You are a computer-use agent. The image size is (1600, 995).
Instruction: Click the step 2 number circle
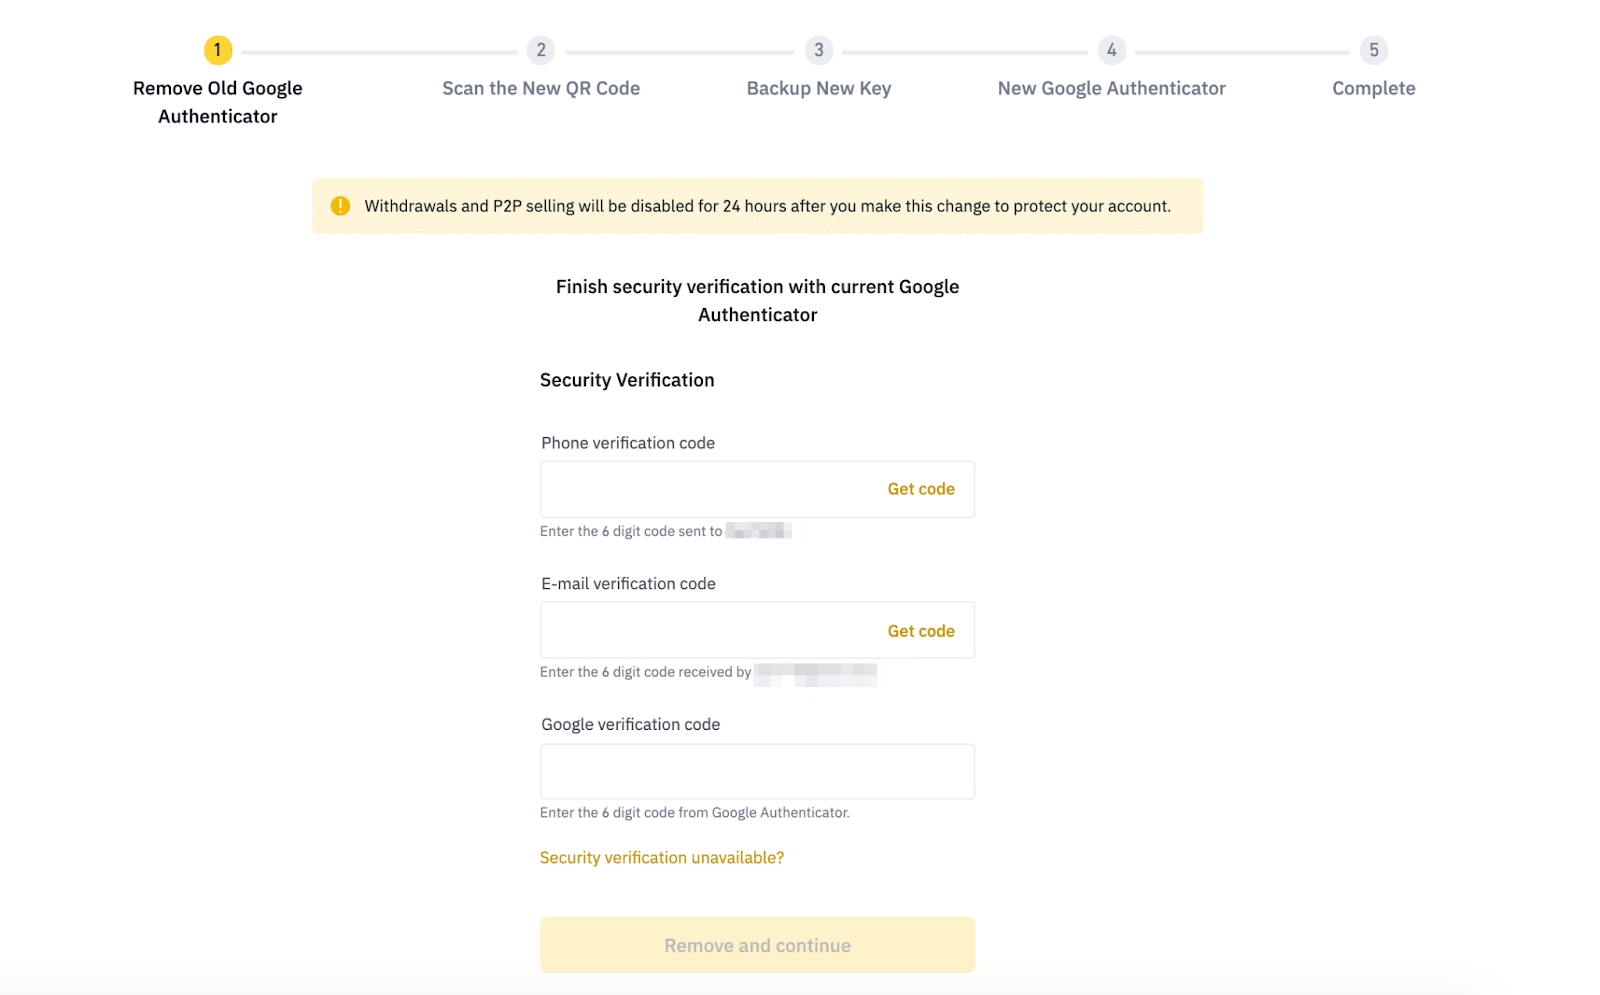[541, 50]
